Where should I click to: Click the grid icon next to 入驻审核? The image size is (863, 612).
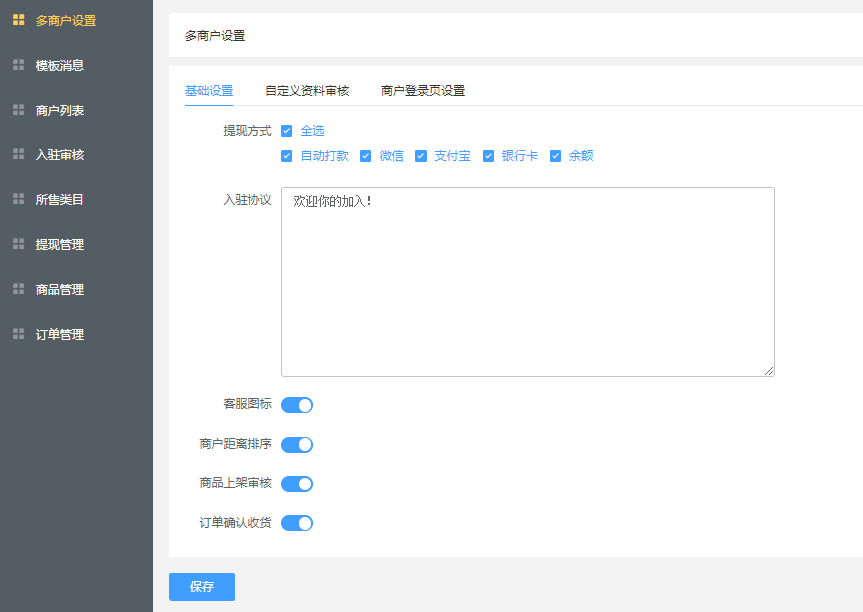coord(18,154)
